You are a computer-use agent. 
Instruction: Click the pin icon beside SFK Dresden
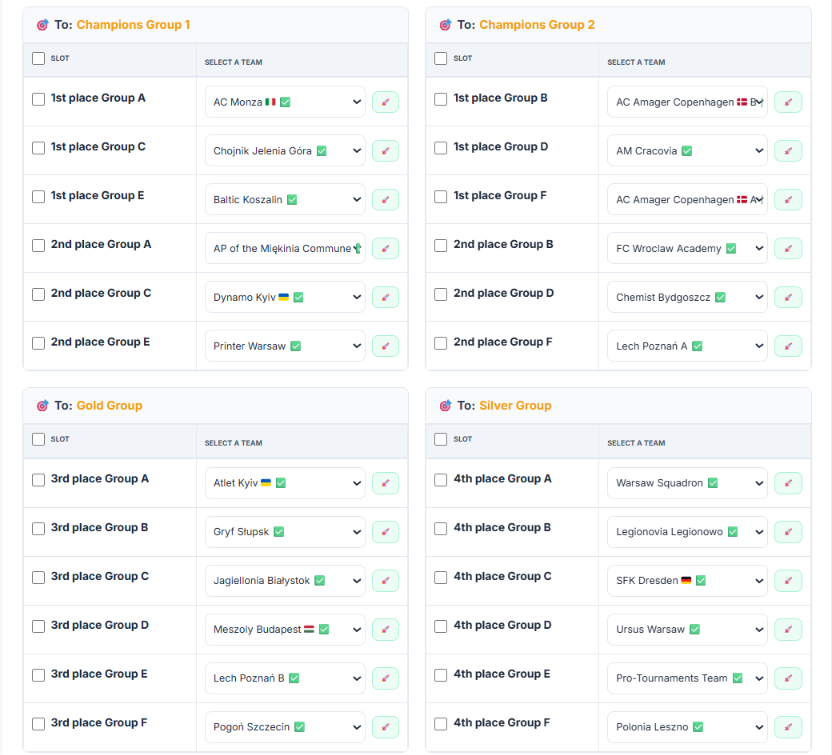788,580
